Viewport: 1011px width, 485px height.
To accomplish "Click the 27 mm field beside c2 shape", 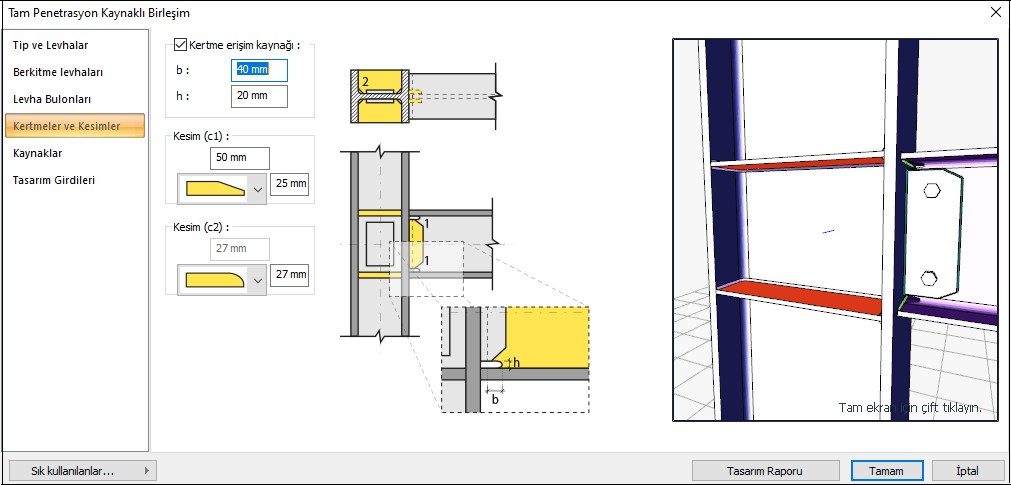I will (290, 275).
